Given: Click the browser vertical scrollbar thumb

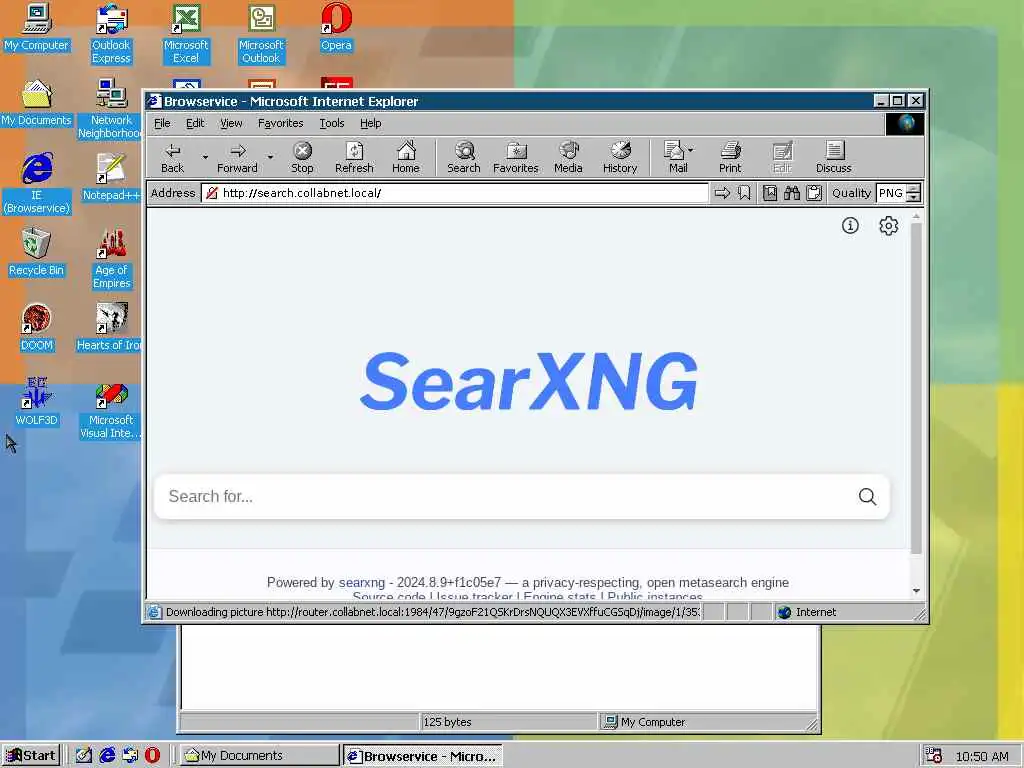Looking at the screenshot, I should pos(916,389).
